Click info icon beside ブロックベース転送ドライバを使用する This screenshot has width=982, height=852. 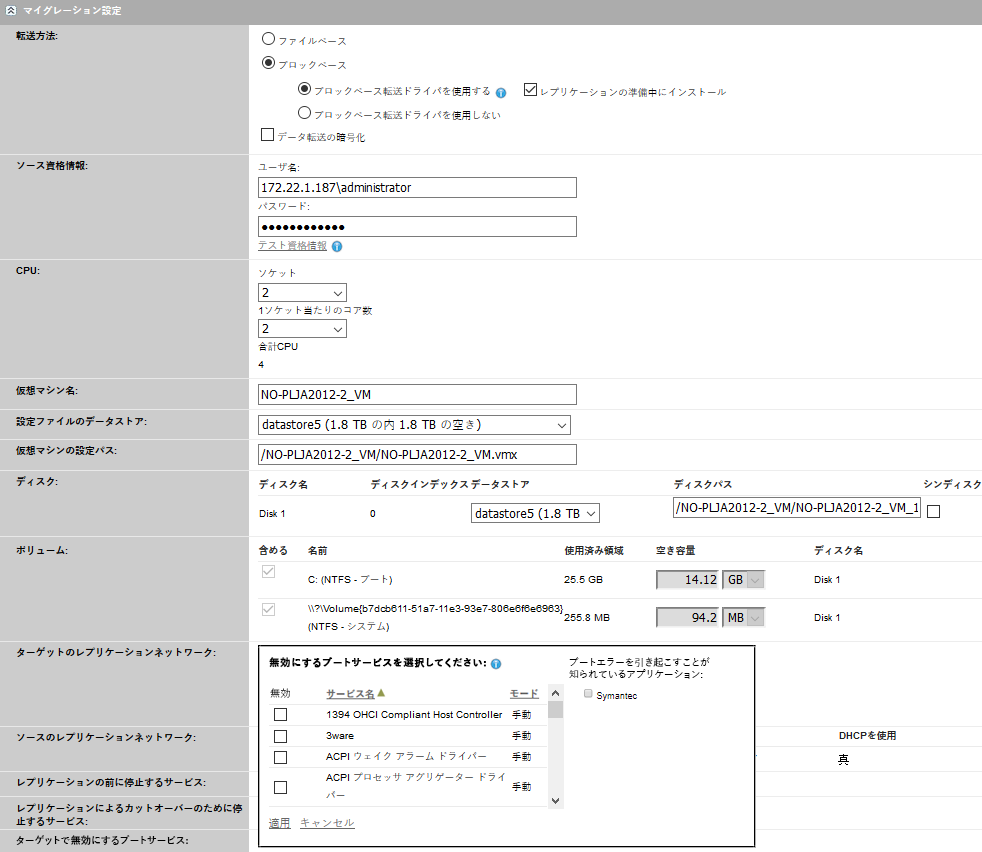[x=501, y=92]
